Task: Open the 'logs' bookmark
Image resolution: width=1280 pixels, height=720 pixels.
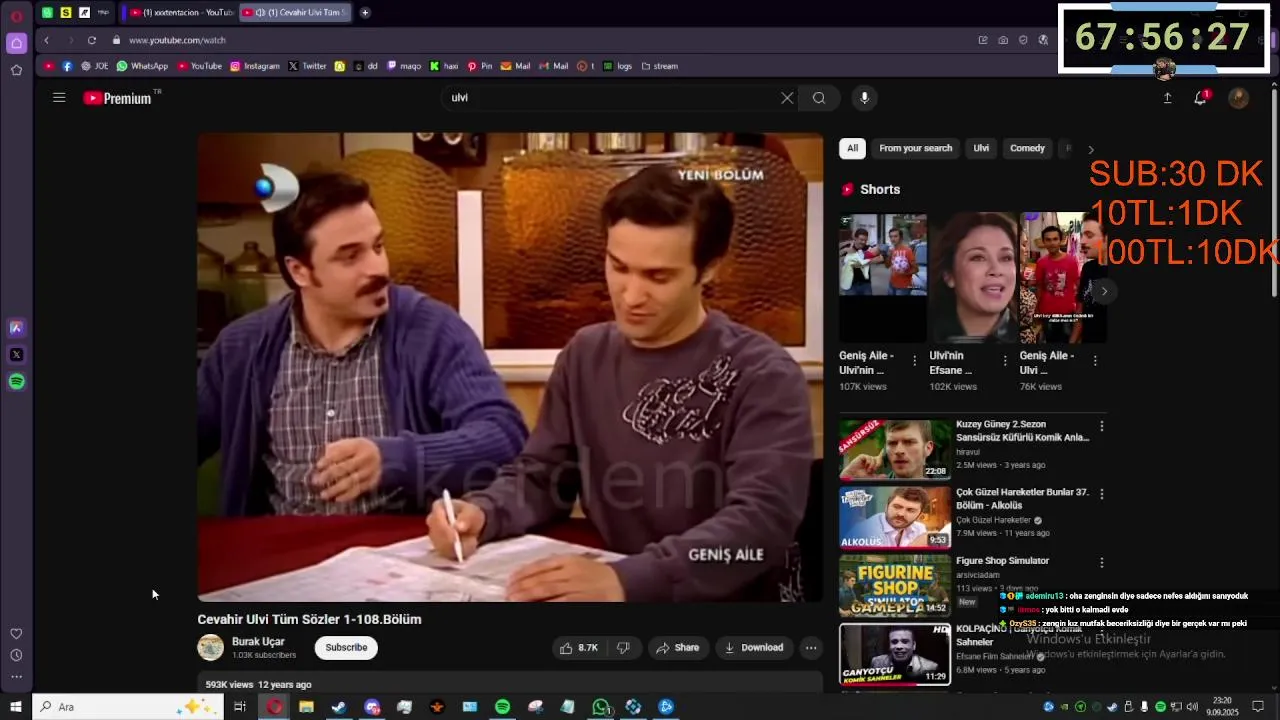Action: pos(618,66)
